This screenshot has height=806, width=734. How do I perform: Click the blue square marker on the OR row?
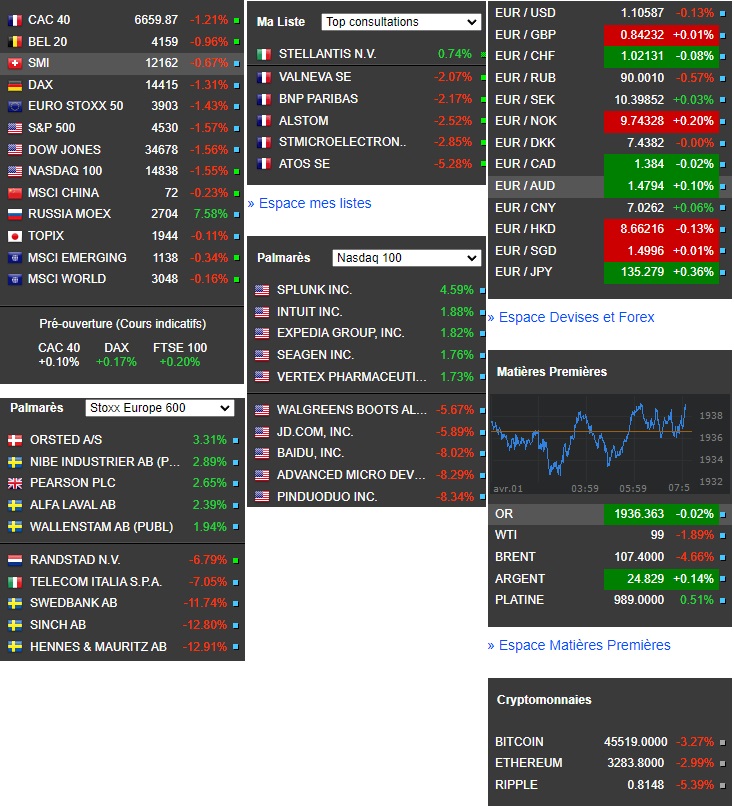pos(723,515)
